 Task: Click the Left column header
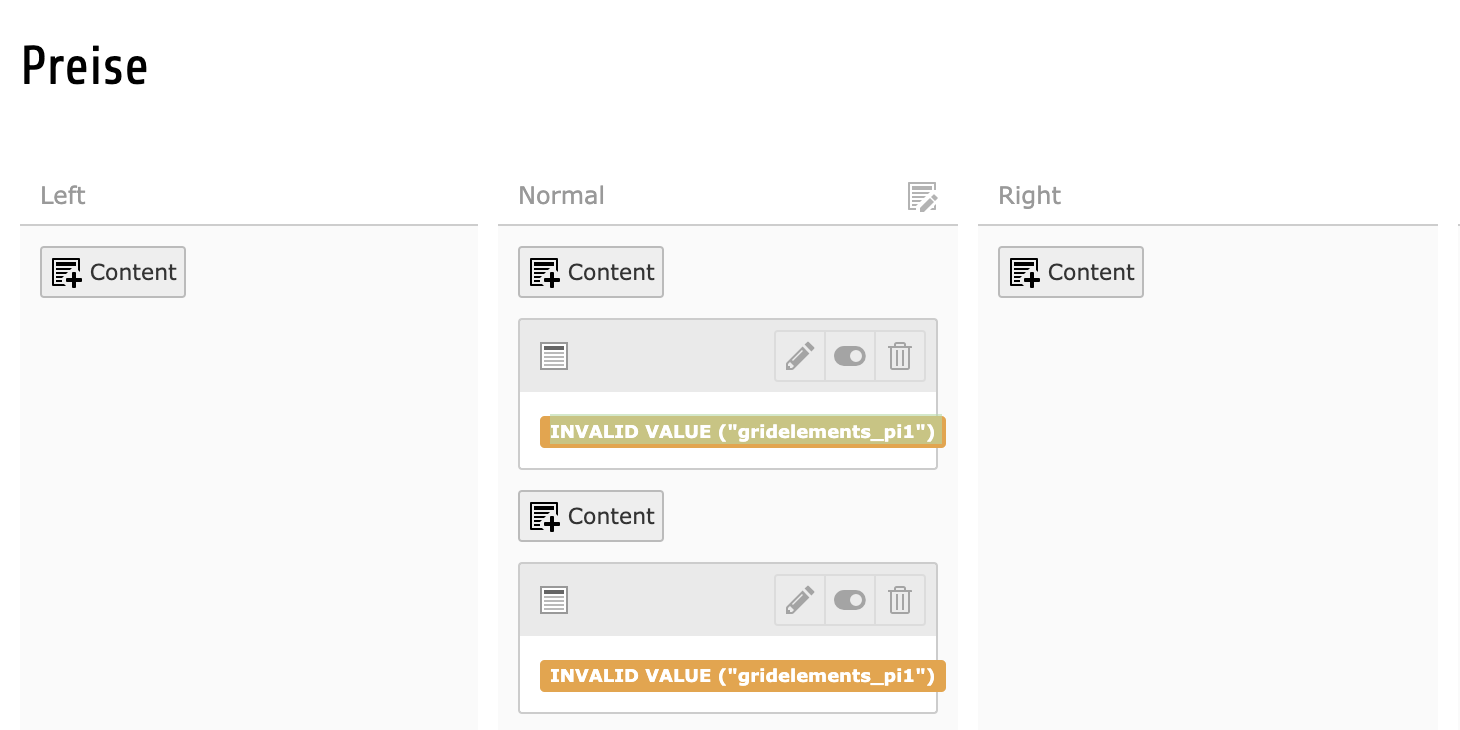click(63, 196)
